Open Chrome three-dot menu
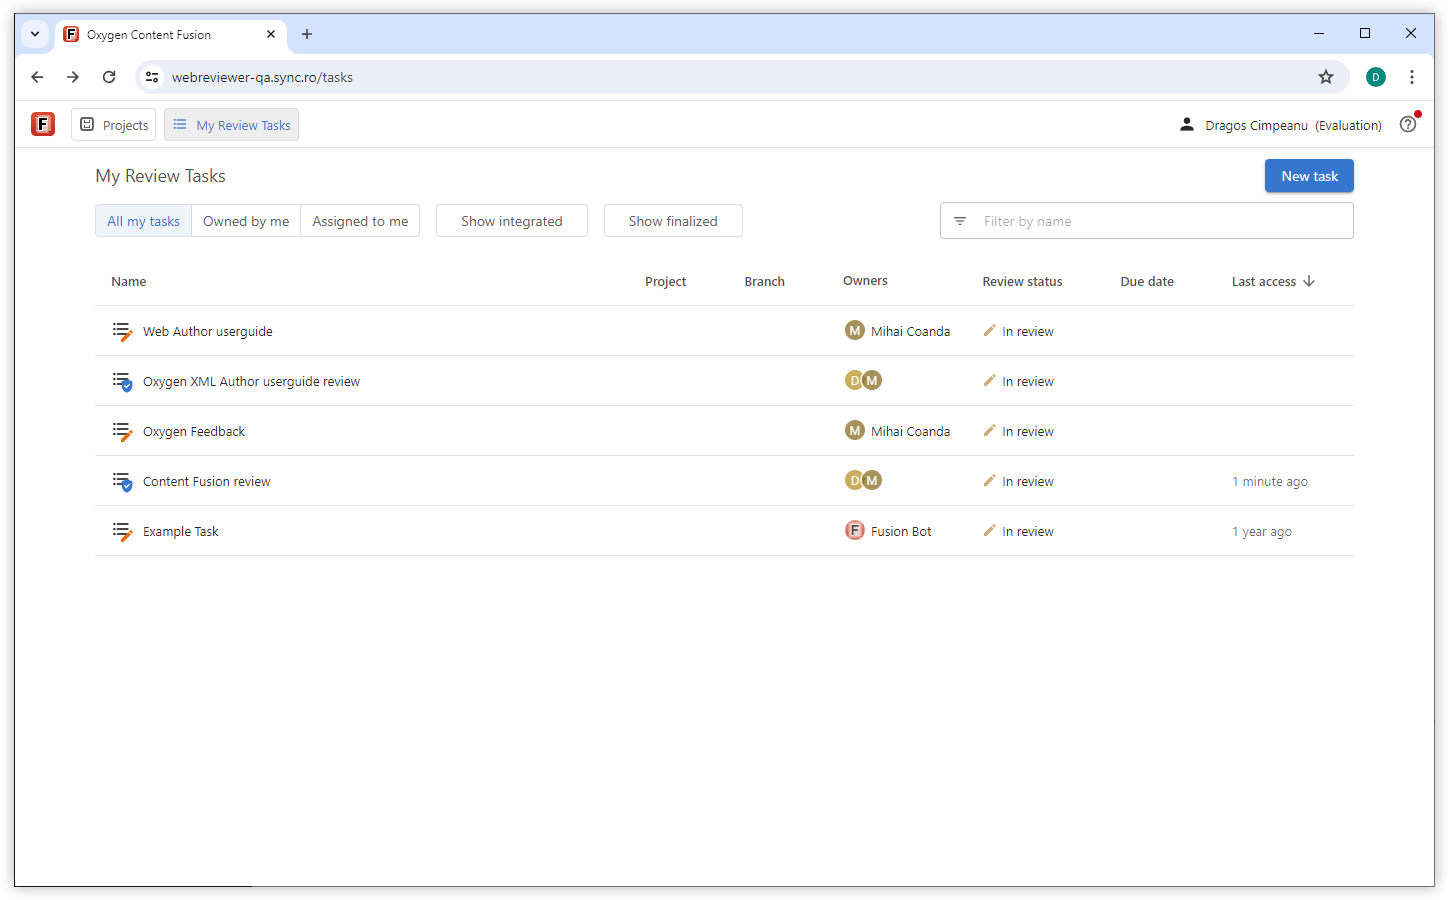Viewport: 1450px width, 900px height. point(1412,77)
